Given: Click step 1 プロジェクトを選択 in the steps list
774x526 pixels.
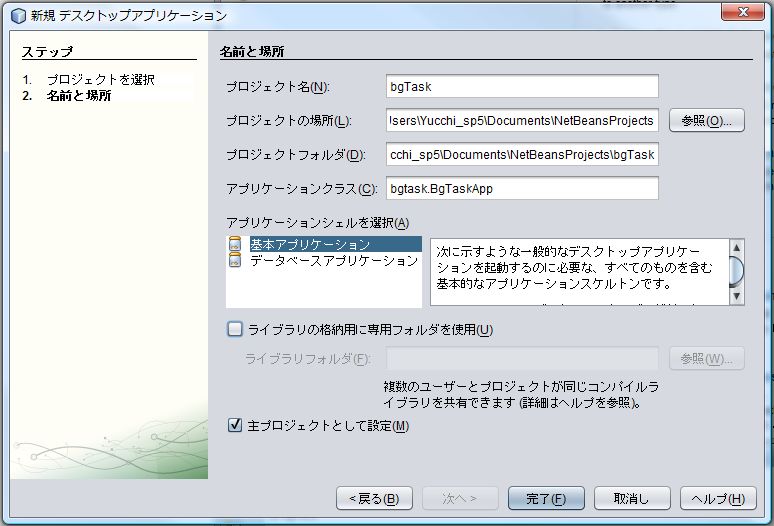Looking at the screenshot, I should (x=100, y=79).
